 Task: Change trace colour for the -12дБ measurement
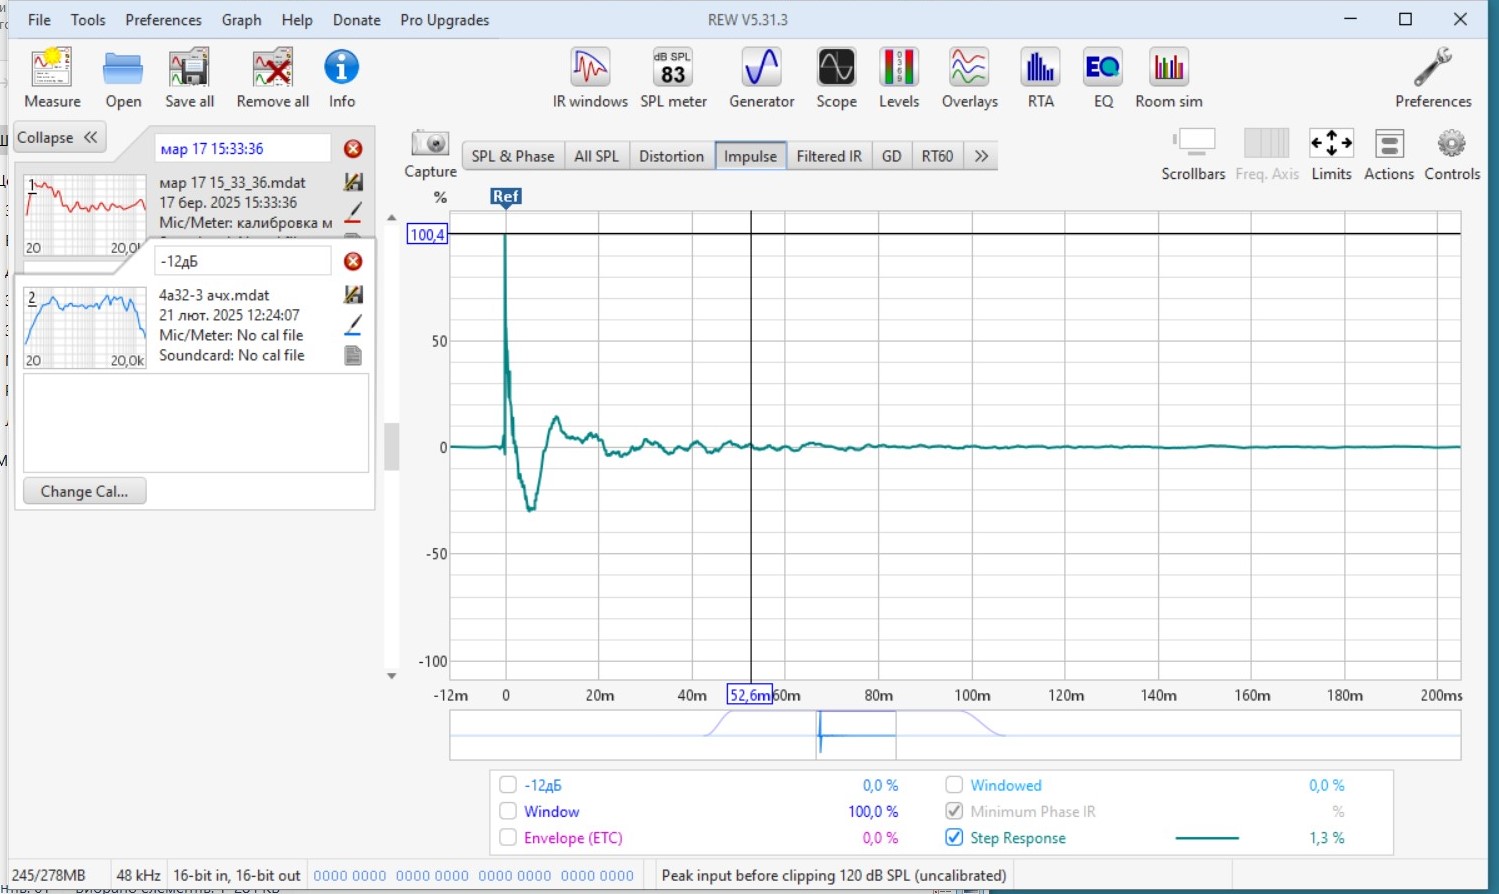353,324
